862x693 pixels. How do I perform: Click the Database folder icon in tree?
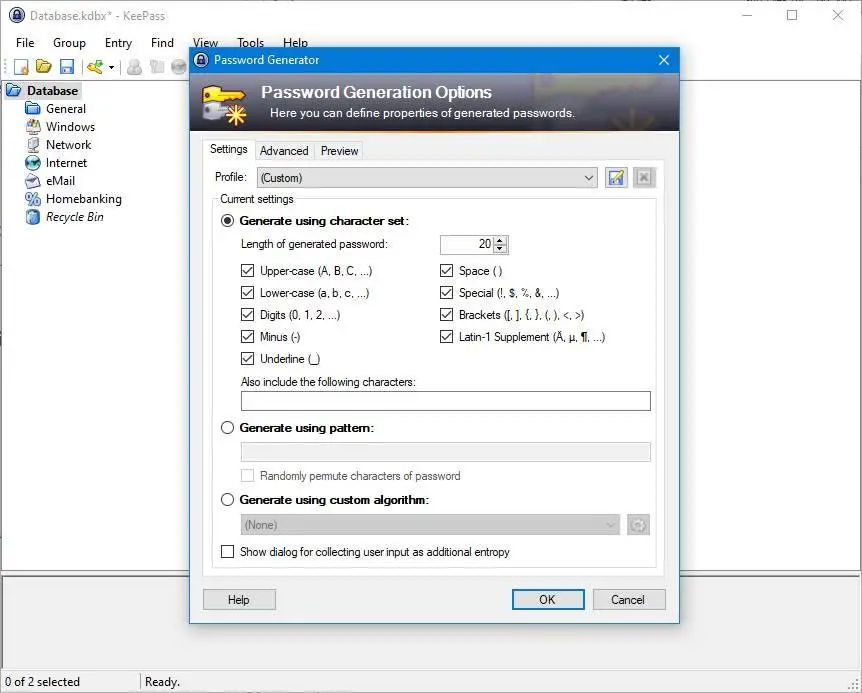14,91
